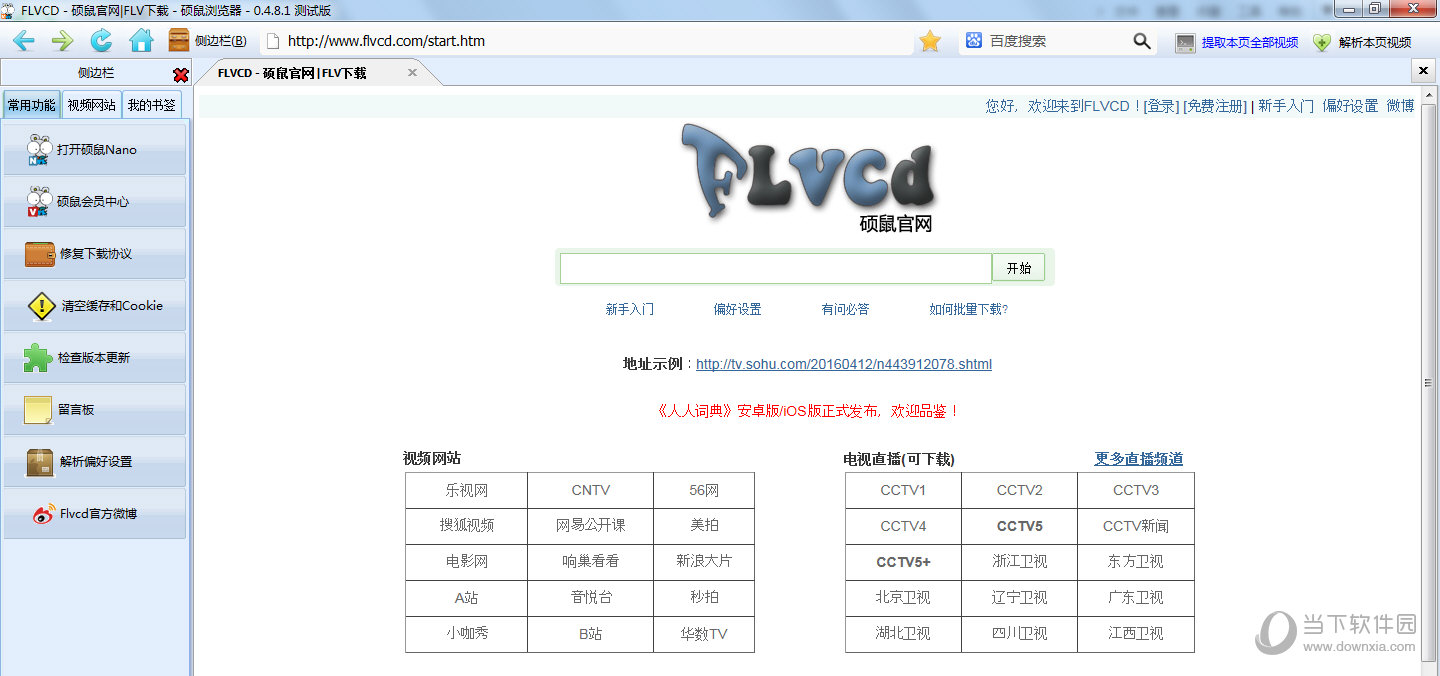Open the Baidu search engine selector icon
1440x676 pixels.
[x=973, y=41]
